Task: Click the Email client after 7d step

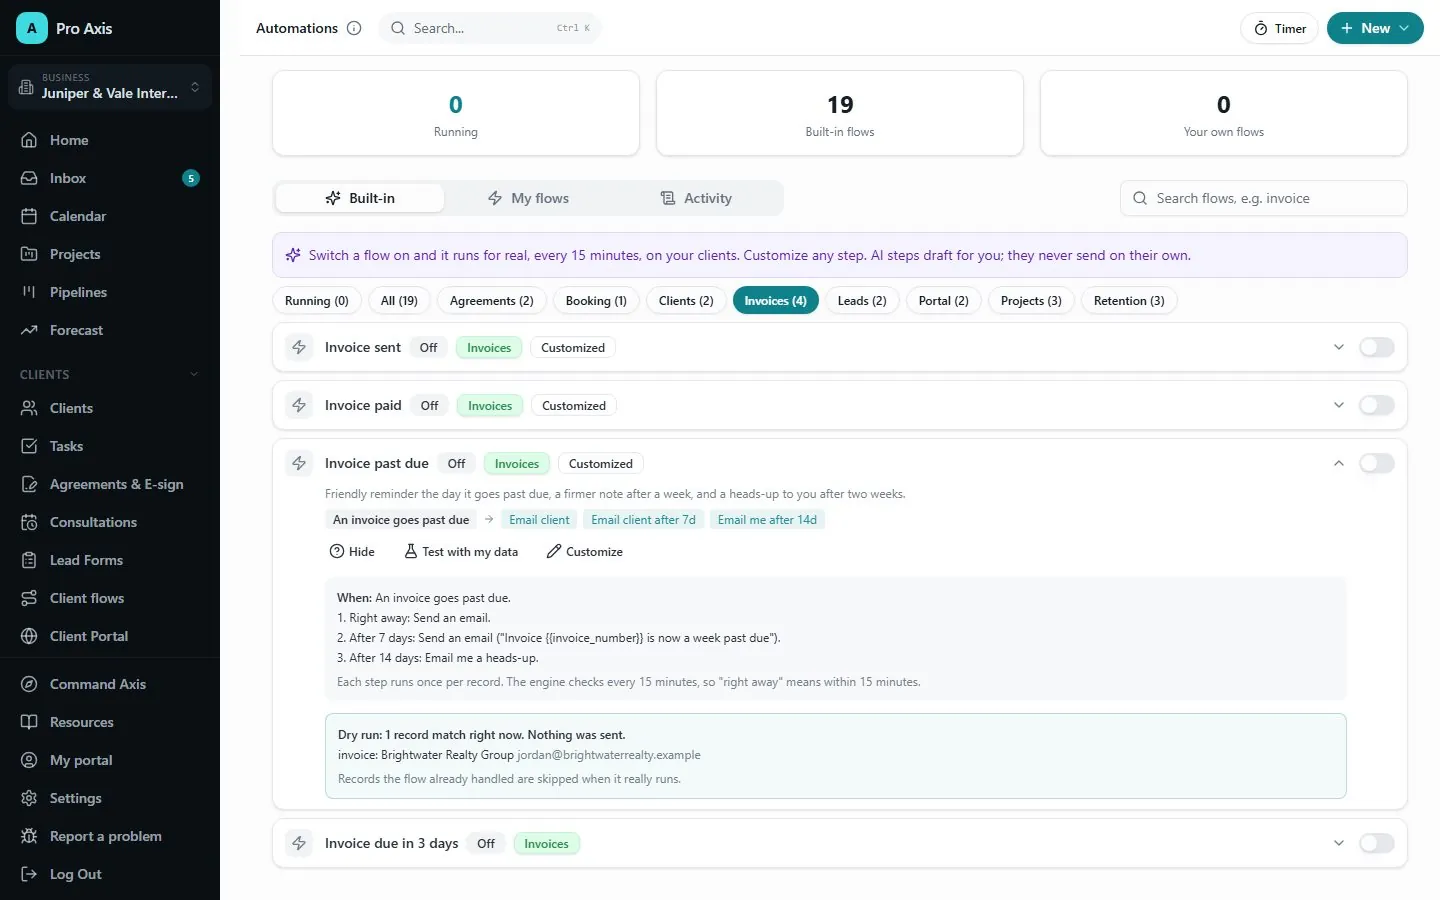Action: [x=643, y=520]
